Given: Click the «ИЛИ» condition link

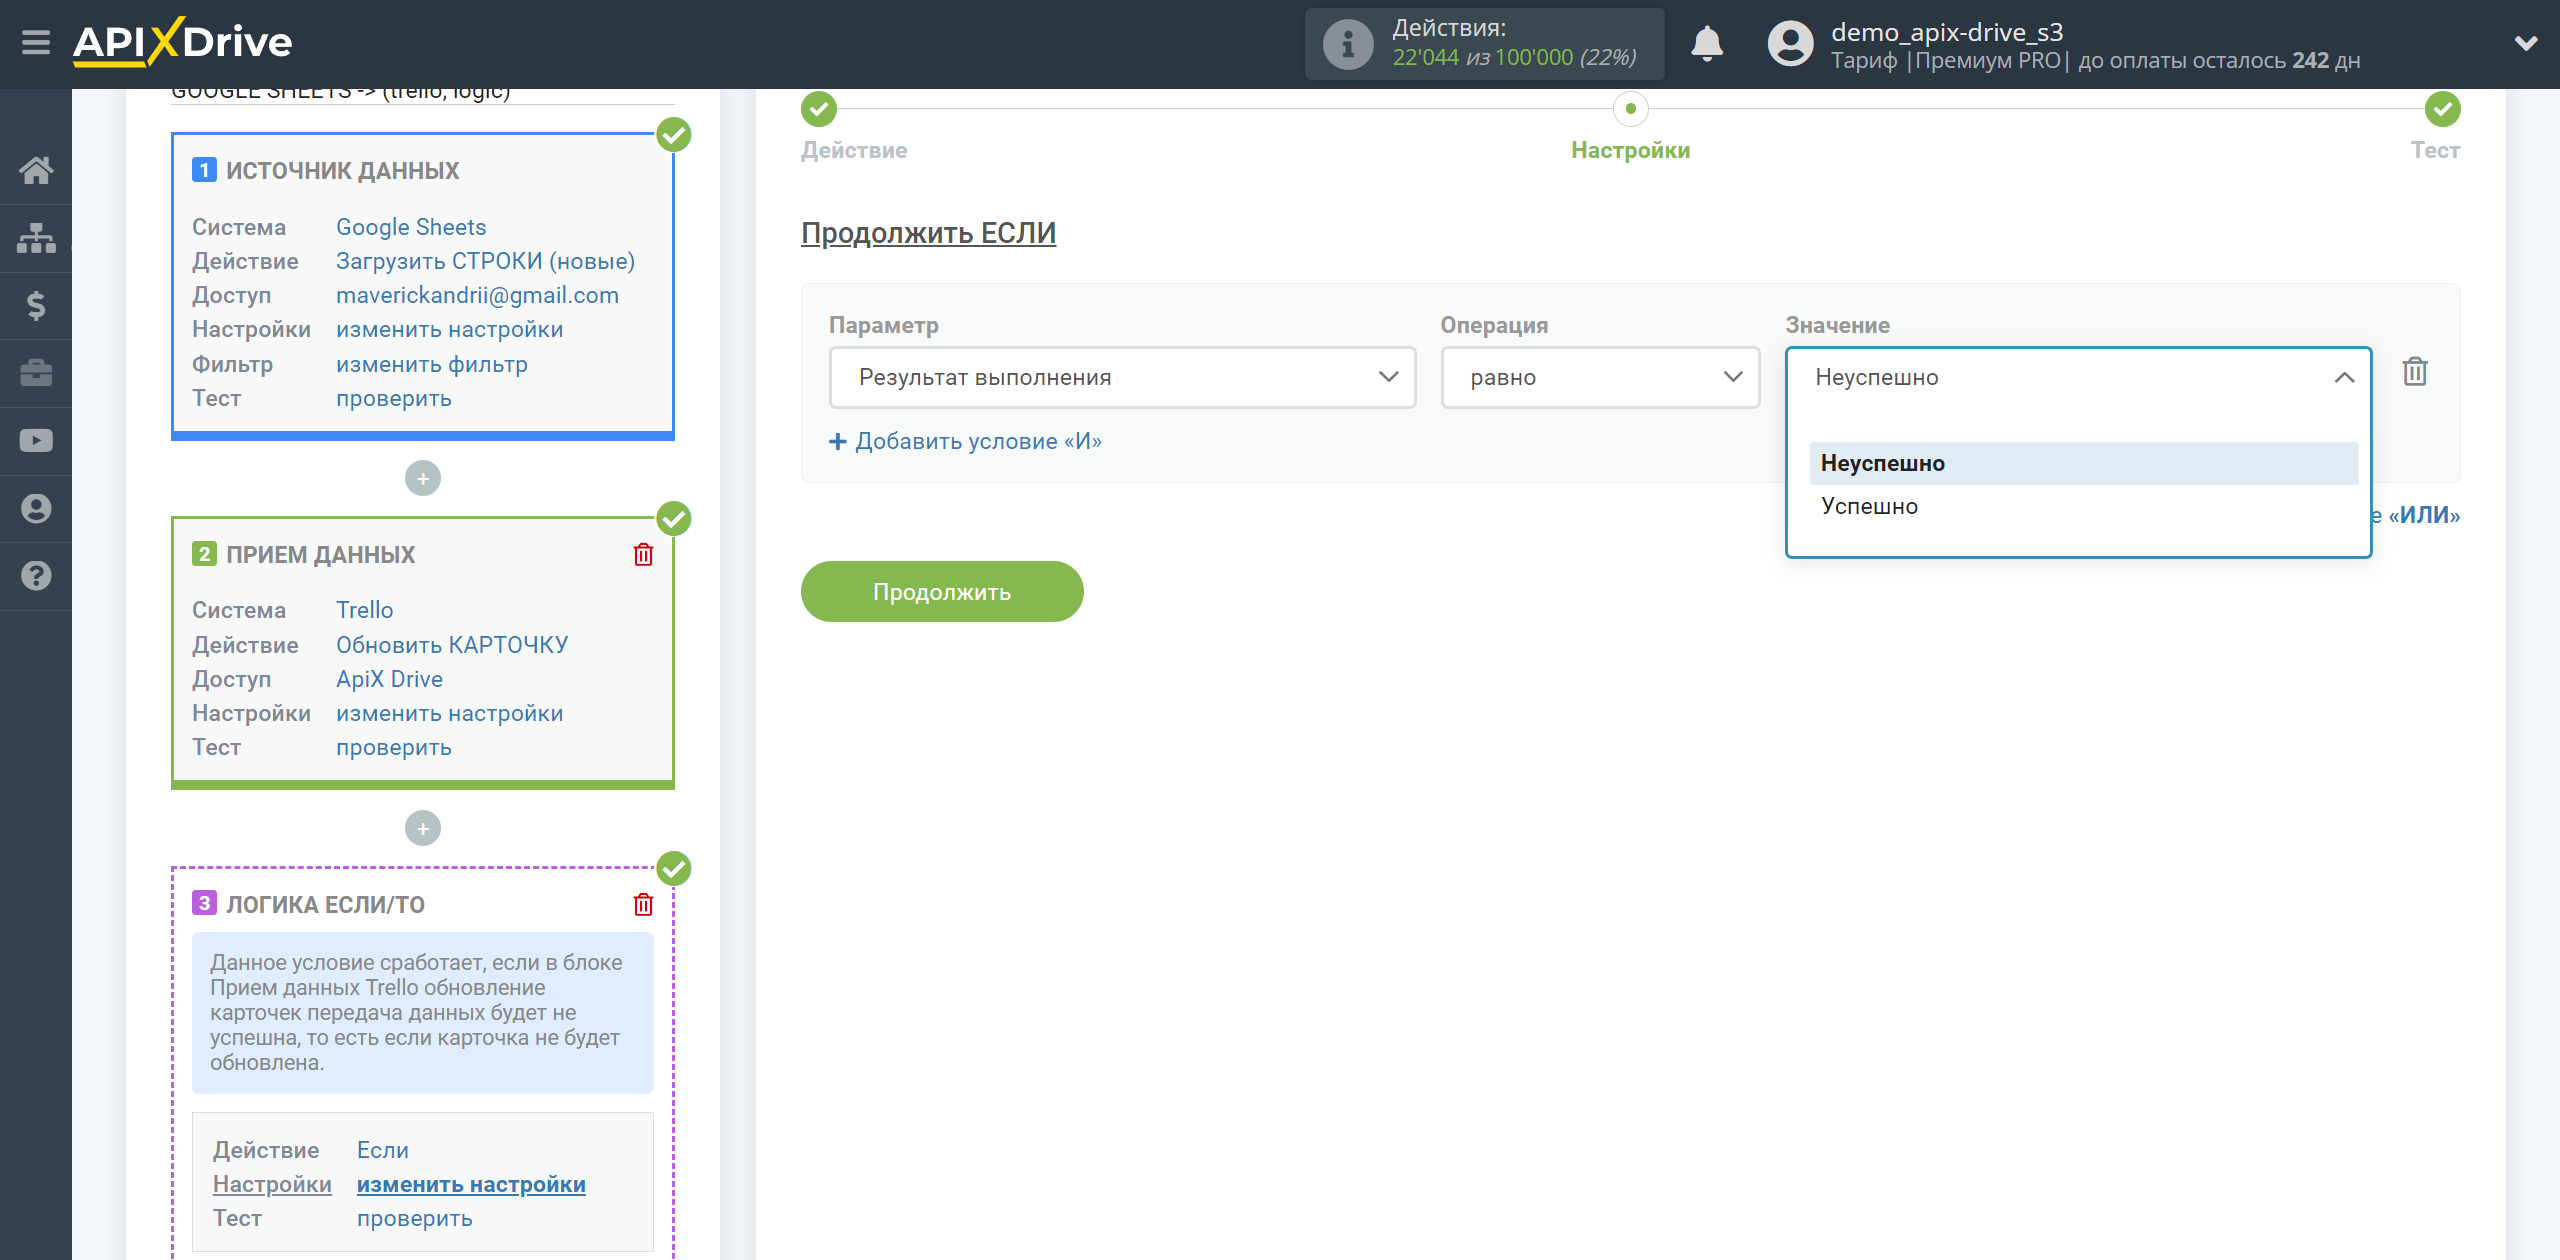Looking at the screenshot, I should click(2424, 515).
